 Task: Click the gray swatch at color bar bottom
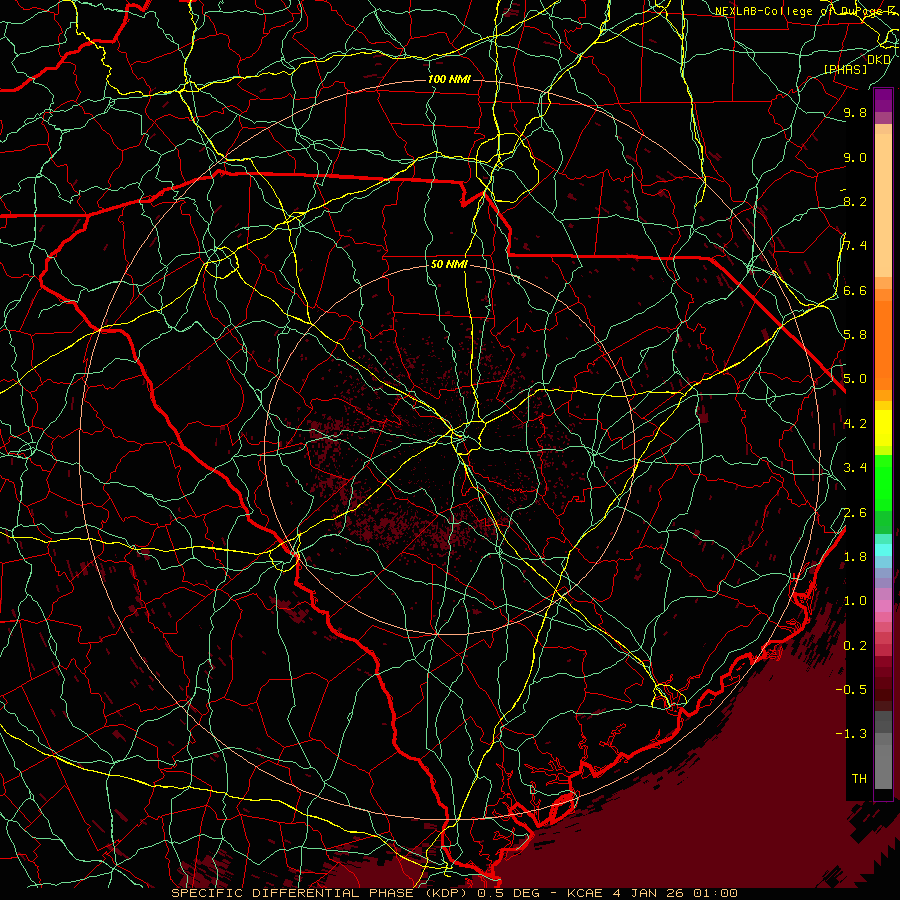(x=883, y=766)
